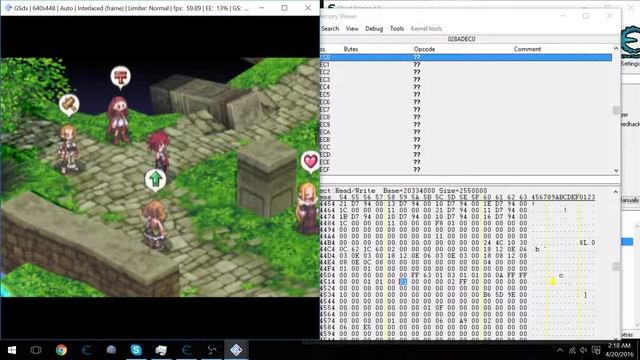Image resolution: width=640 pixels, height=360 pixels.
Task: Click the 028ADEC0 address header bar
Action: tap(469, 39)
